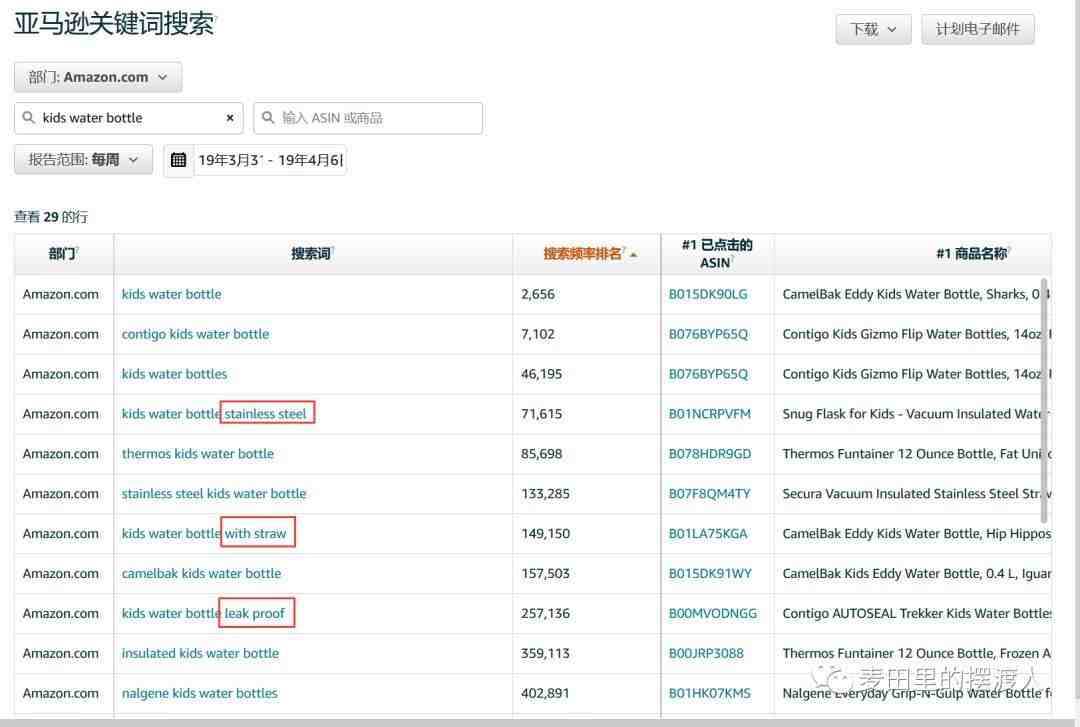This screenshot has height=727, width=1080.
Task: Open ASIN link B076BYP65Q in kids water bottles row
Action: pyautogui.click(x=708, y=374)
